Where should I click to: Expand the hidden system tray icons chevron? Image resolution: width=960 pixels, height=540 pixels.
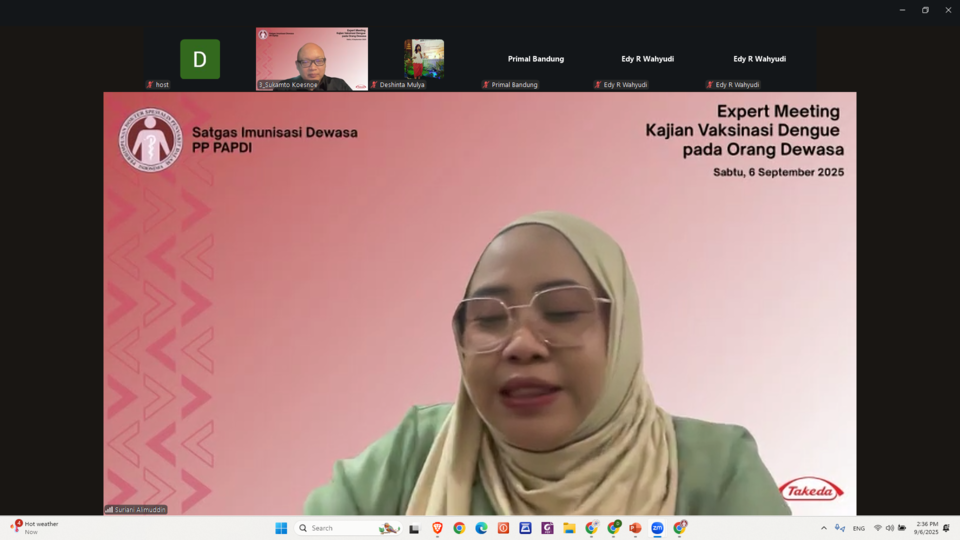pos(824,528)
